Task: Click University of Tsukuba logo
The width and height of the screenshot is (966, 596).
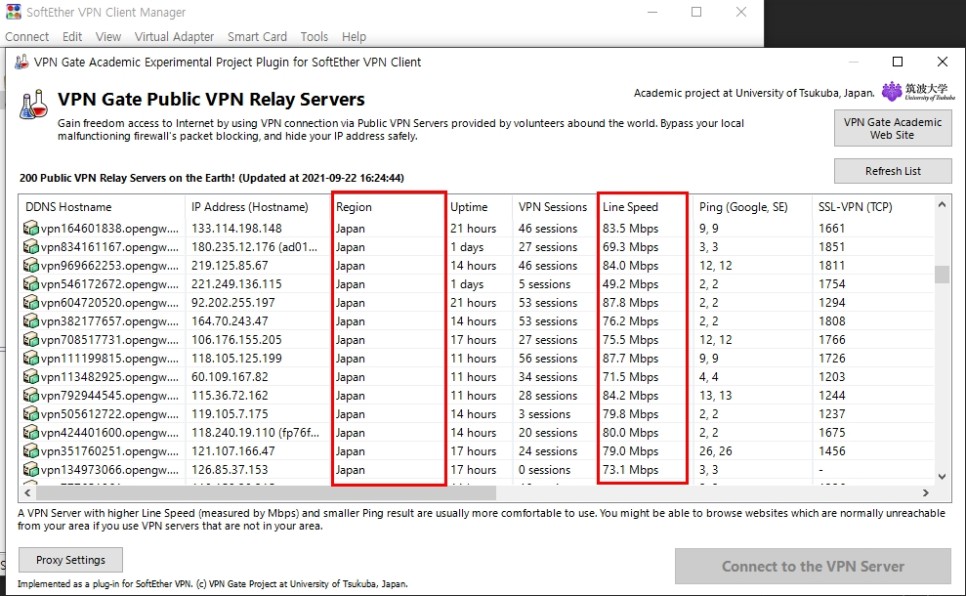Action: (x=918, y=92)
